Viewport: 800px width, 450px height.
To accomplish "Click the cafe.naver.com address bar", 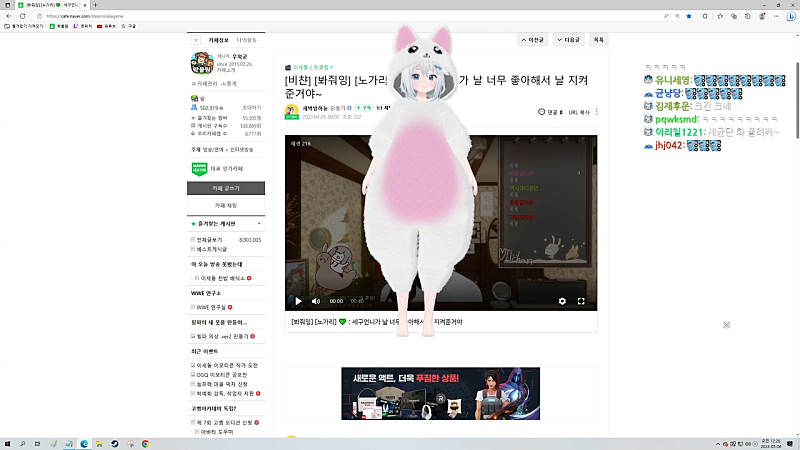I will coord(347,16).
